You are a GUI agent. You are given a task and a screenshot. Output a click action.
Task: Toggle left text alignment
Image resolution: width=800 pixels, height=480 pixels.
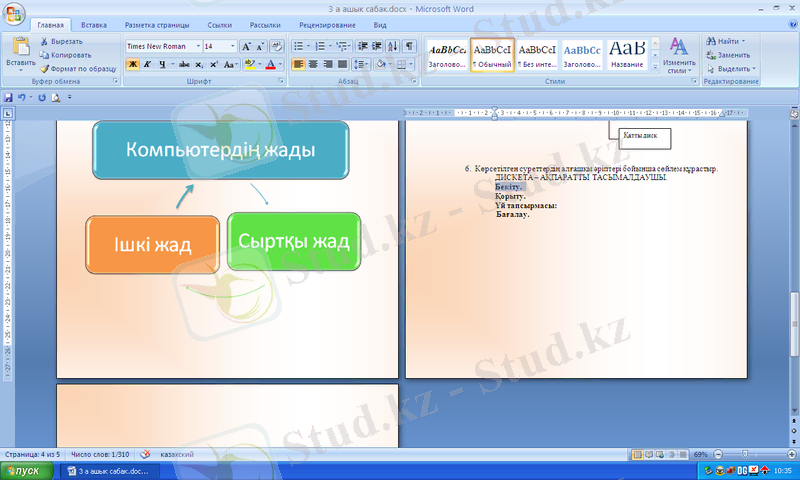(x=299, y=64)
